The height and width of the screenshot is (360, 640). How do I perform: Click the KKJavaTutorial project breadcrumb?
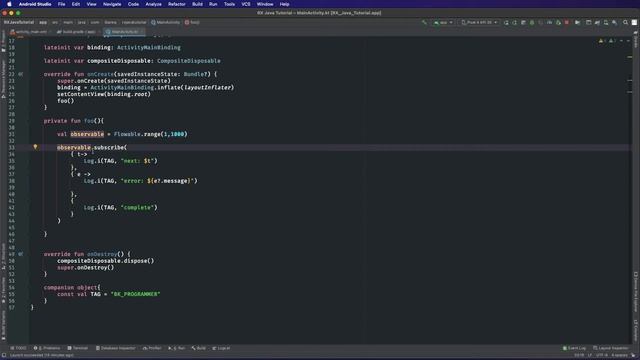click(x=19, y=22)
